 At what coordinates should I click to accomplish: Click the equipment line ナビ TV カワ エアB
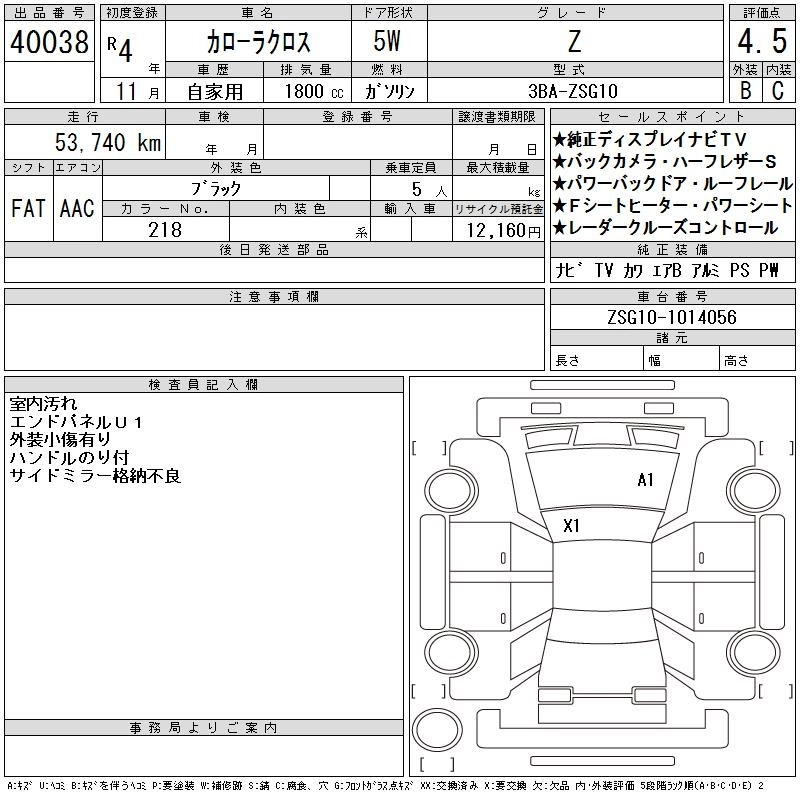[x=618, y=270]
